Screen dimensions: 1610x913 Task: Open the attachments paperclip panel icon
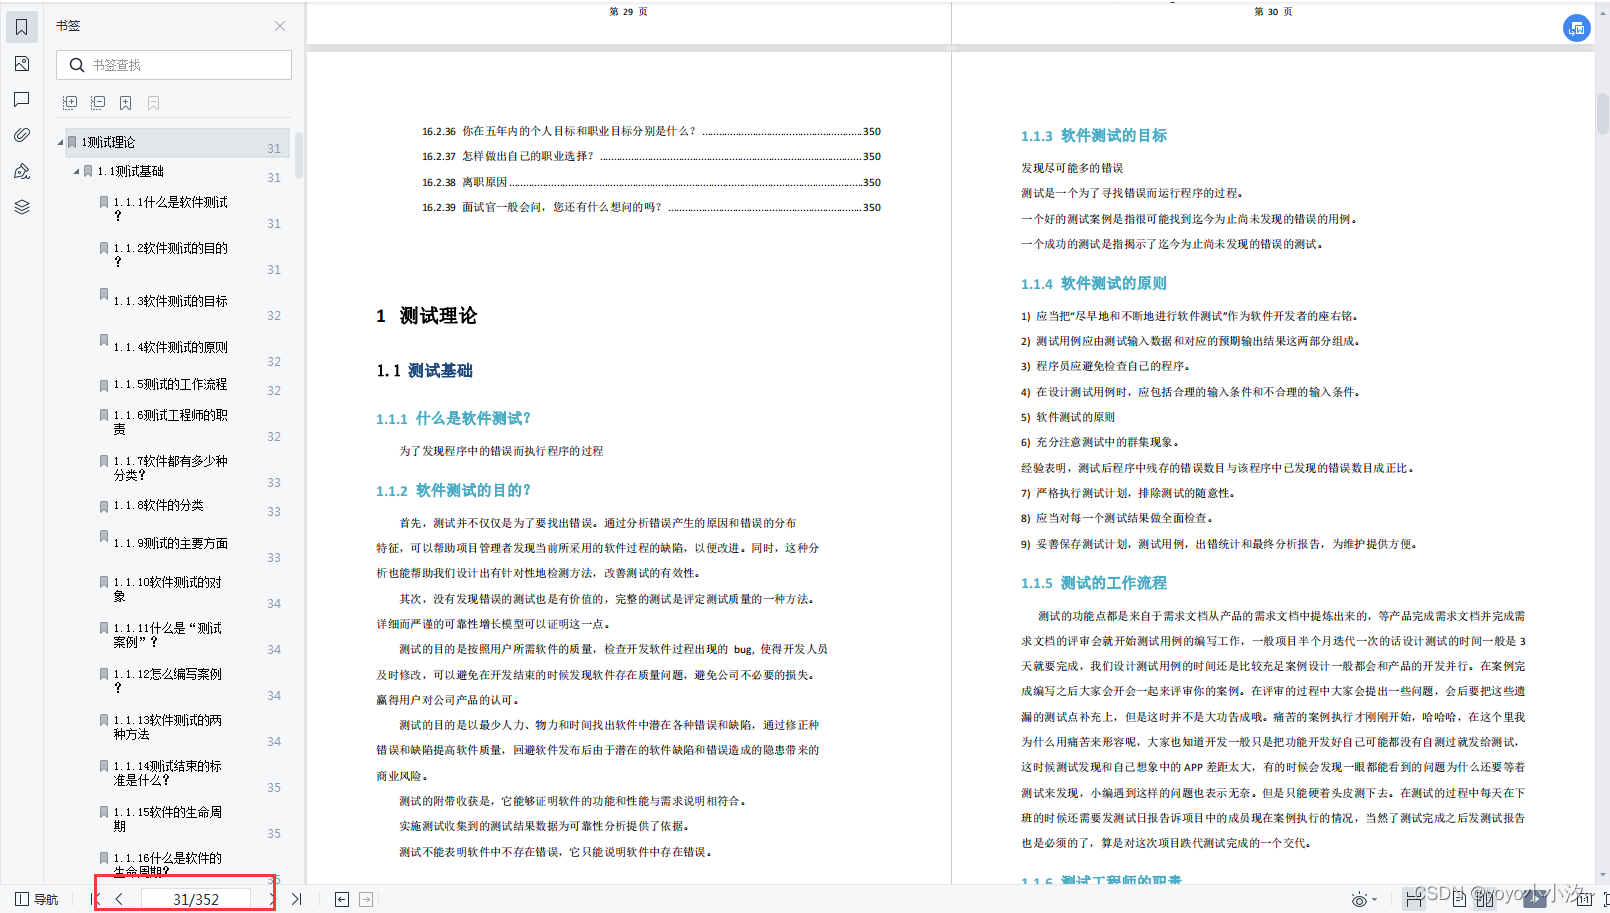point(22,135)
